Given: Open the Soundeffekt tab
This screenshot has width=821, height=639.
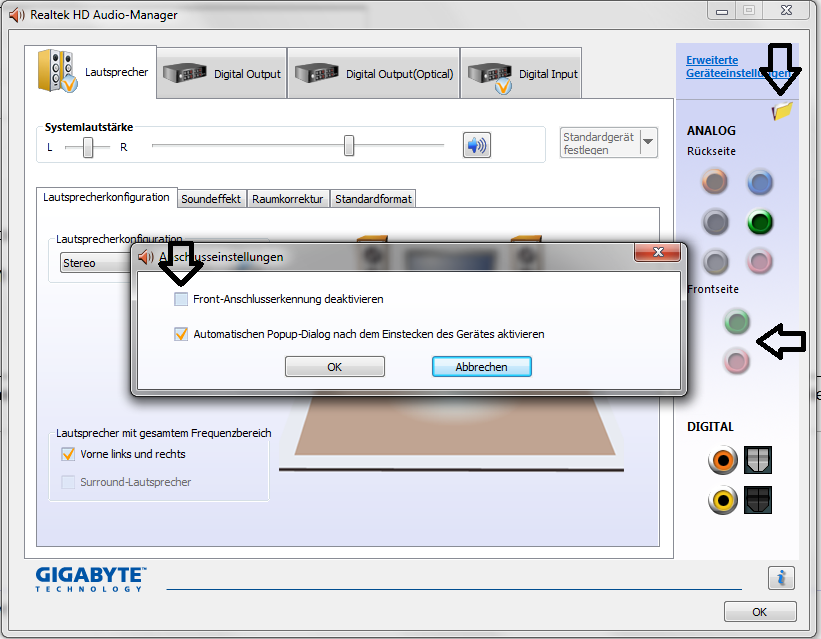Looking at the screenshot, I should (211, 199).
